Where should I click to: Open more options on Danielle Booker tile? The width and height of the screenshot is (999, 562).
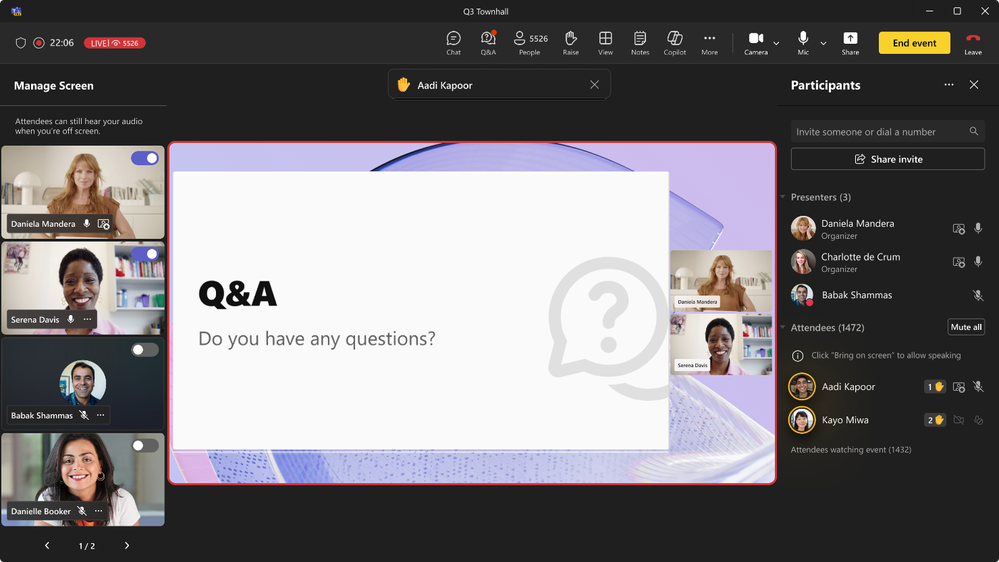point(98,511)
